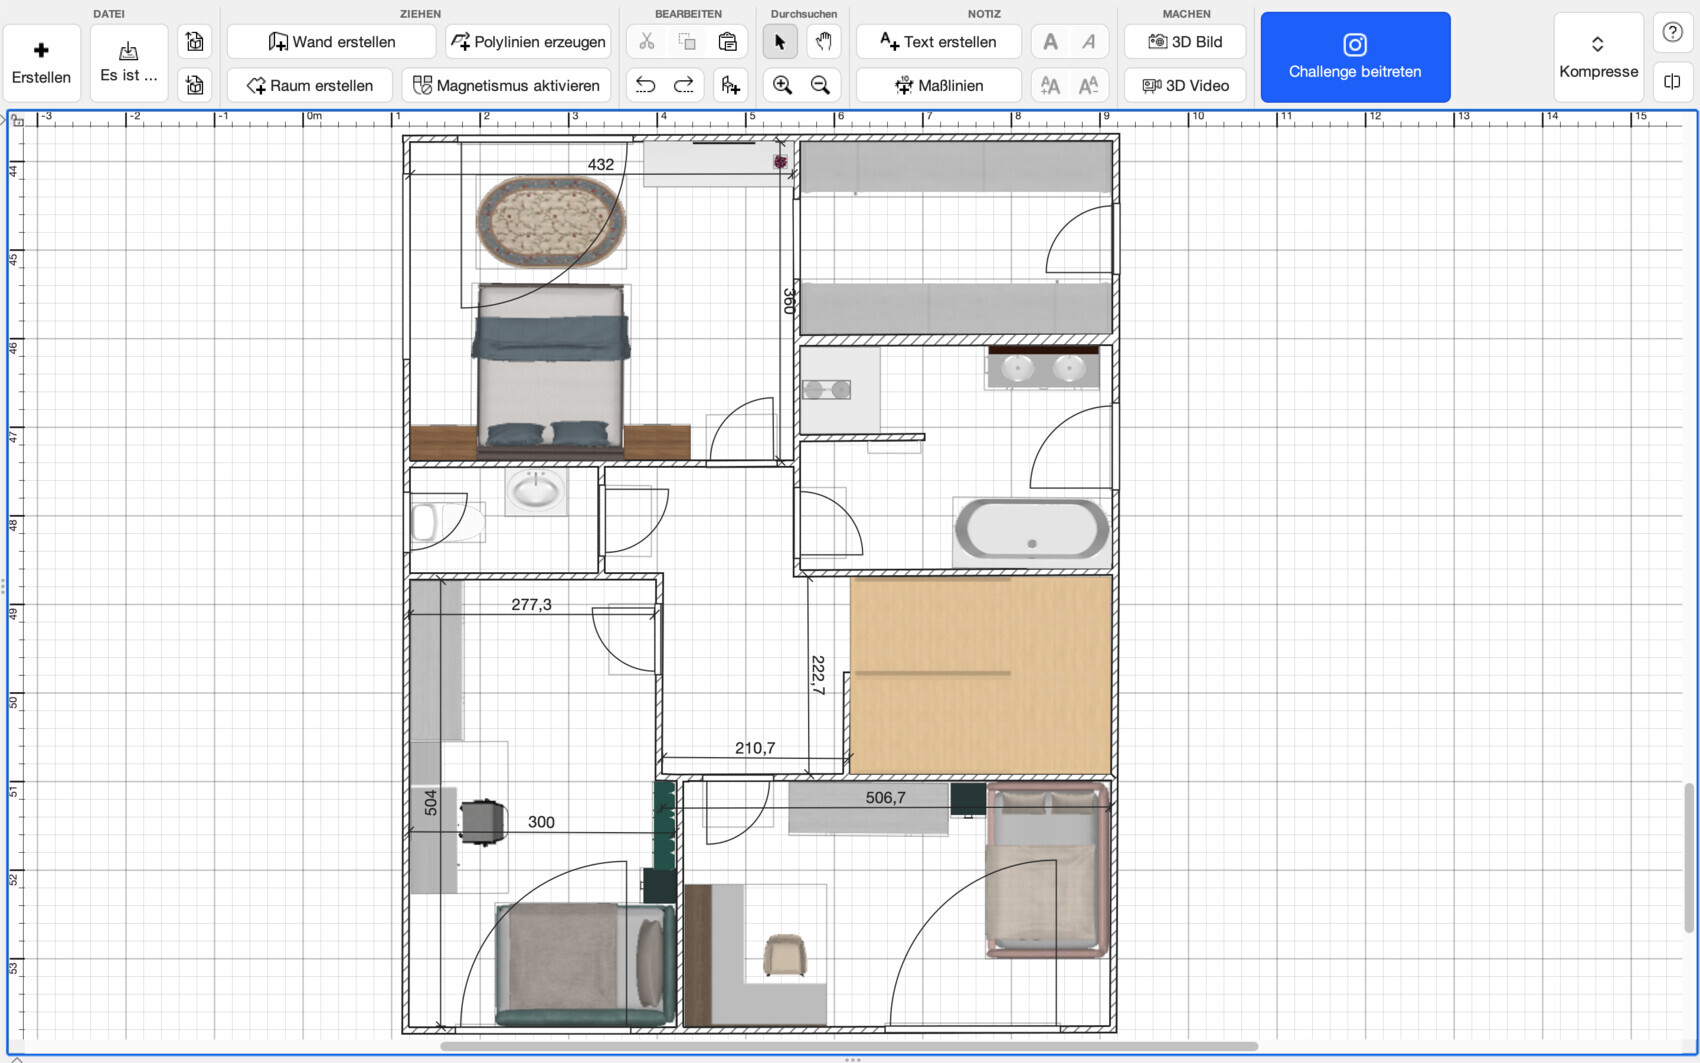
Task: Toggle Magnetismus aktivieren snapping
Action: point(506,86)
